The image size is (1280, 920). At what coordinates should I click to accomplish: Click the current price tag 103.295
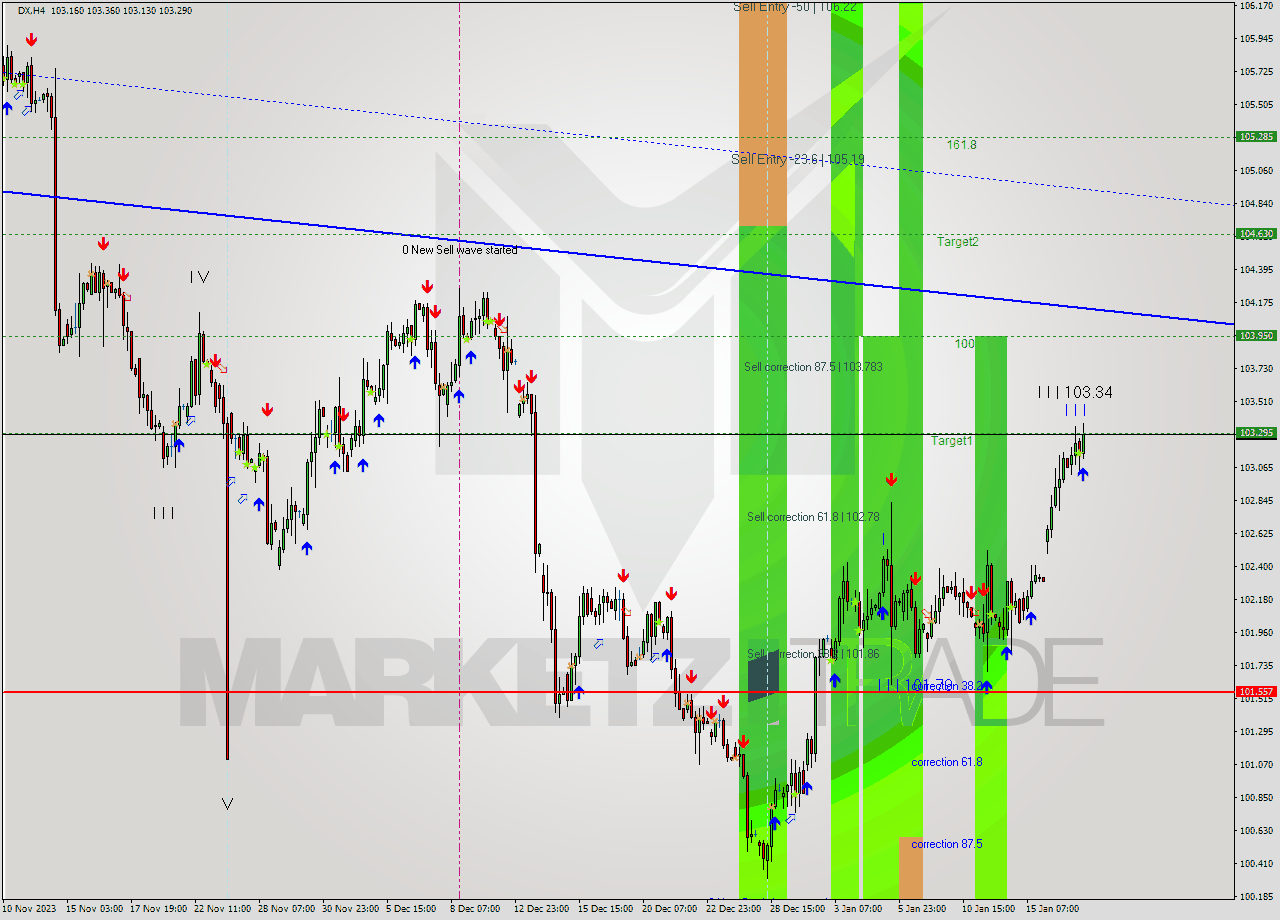pyautogui.click(x=1256, y=433)
